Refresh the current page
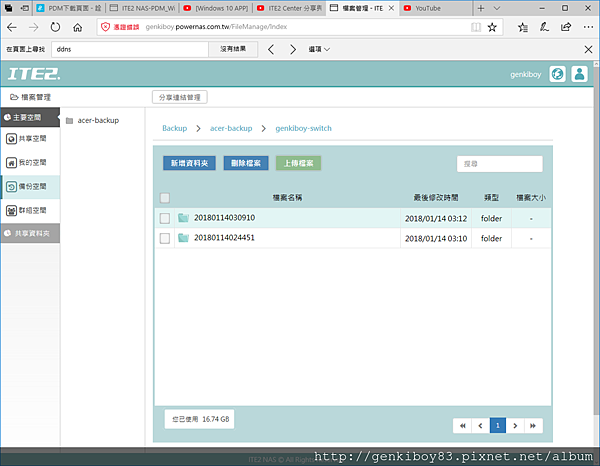 pyautogui.click(x=55, y=27)
